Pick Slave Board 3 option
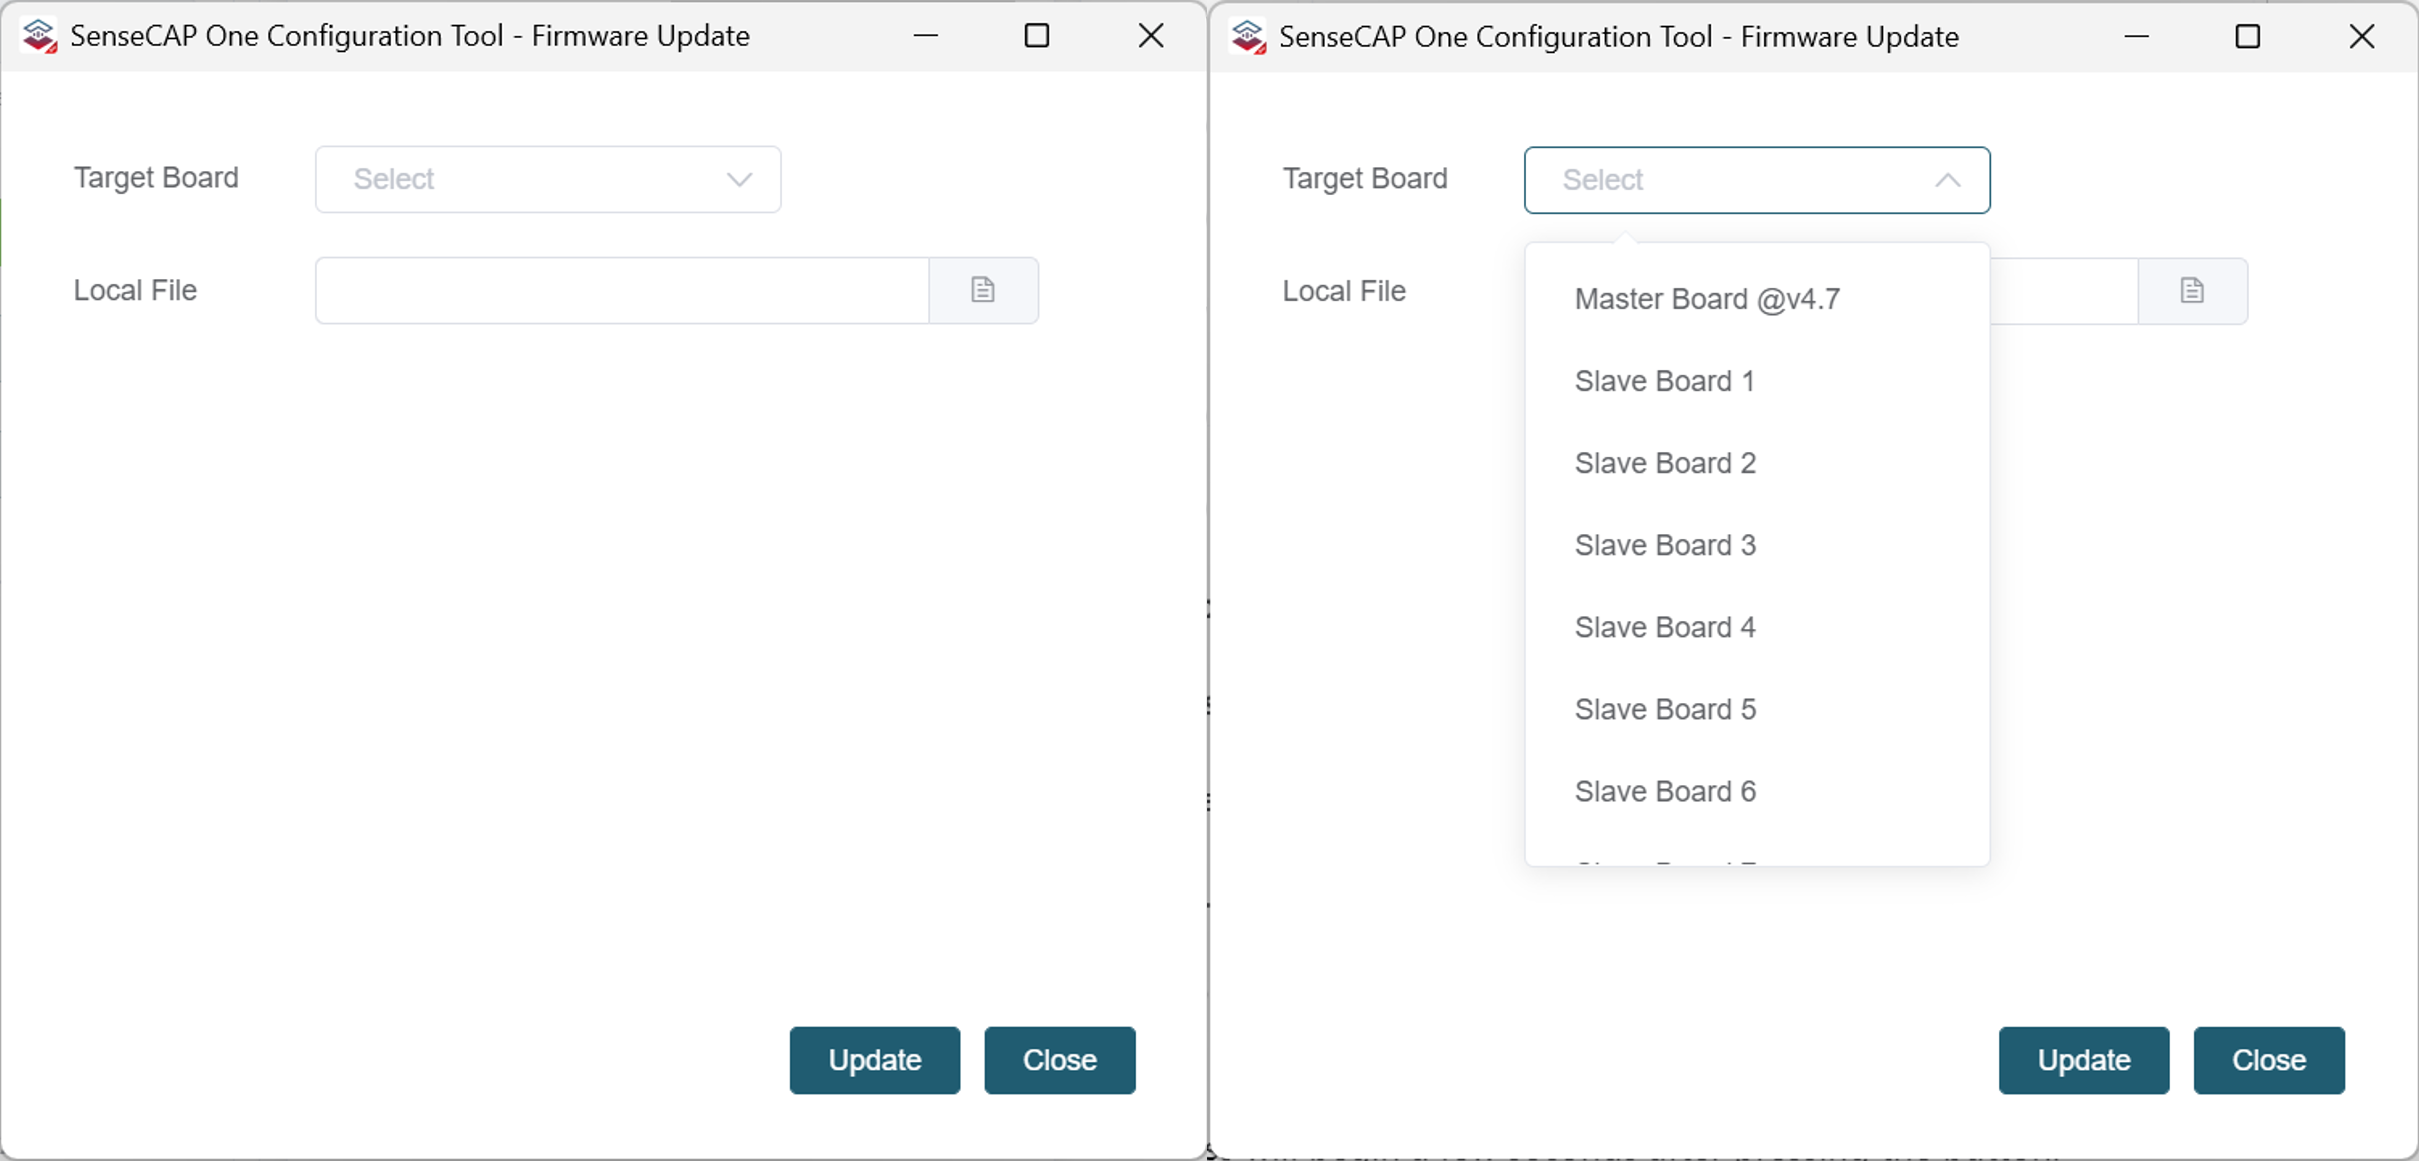 (x=1665, y=545)
